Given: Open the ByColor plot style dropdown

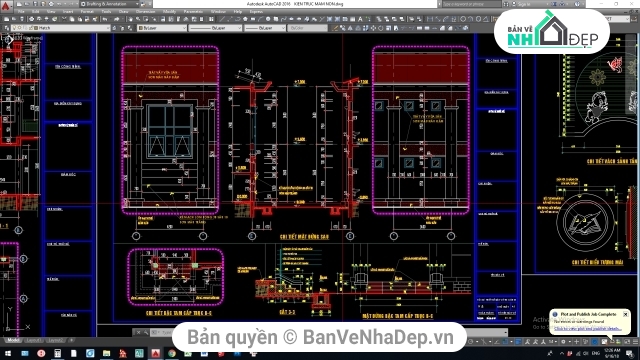Looking at the screenshot, I should point(307,28).
